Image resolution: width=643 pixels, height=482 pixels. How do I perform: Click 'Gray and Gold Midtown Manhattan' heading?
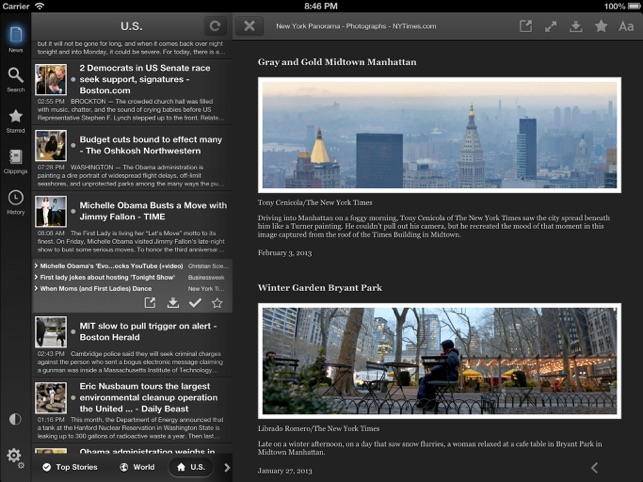337,62
